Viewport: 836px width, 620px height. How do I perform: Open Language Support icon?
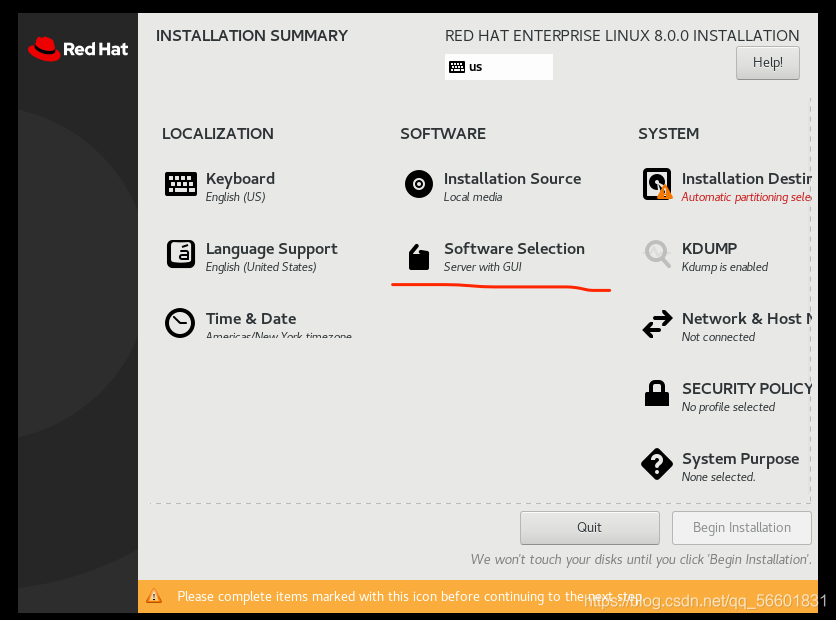tap(181, 254)
